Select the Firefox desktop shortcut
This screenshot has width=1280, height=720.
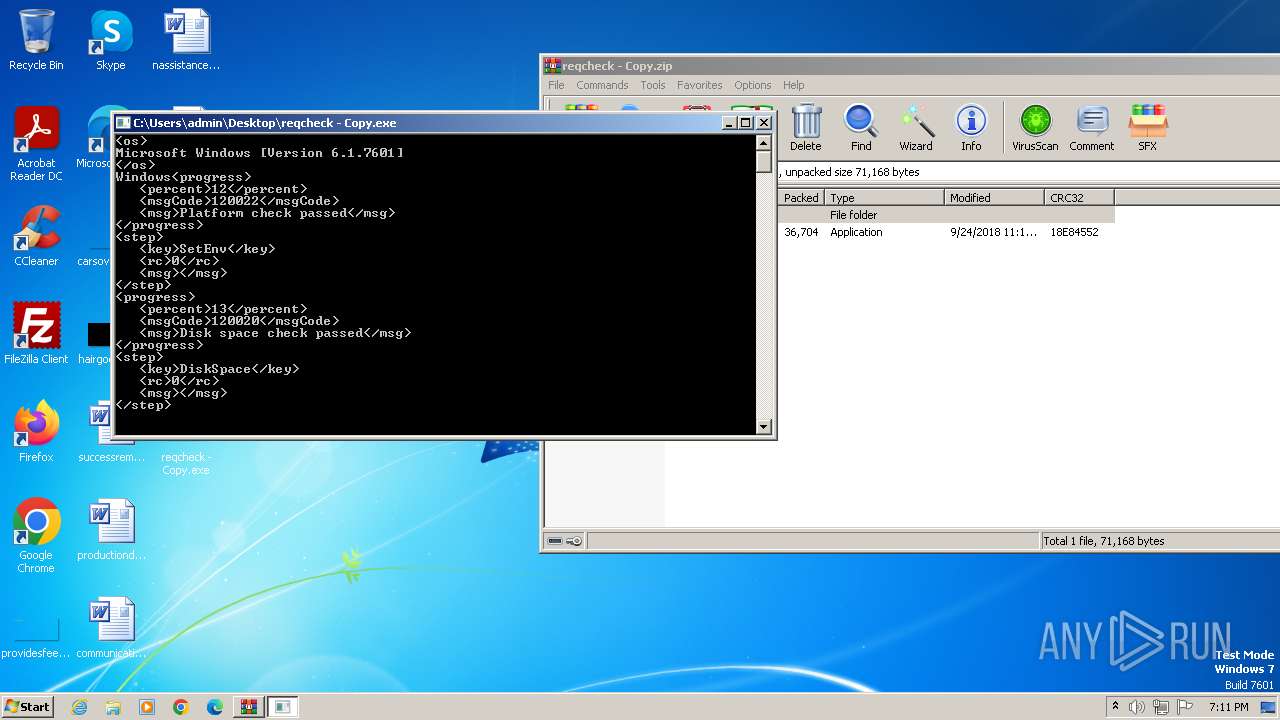click(36, 431)
